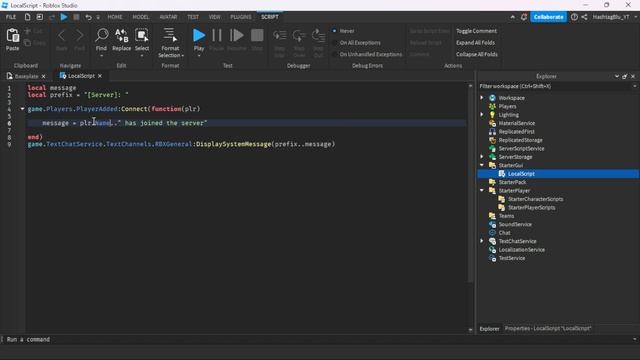The height and width of the screenshot is (360, 640).
Task: Select MaterialService in Explorer
Action: (x=517, y=123)
